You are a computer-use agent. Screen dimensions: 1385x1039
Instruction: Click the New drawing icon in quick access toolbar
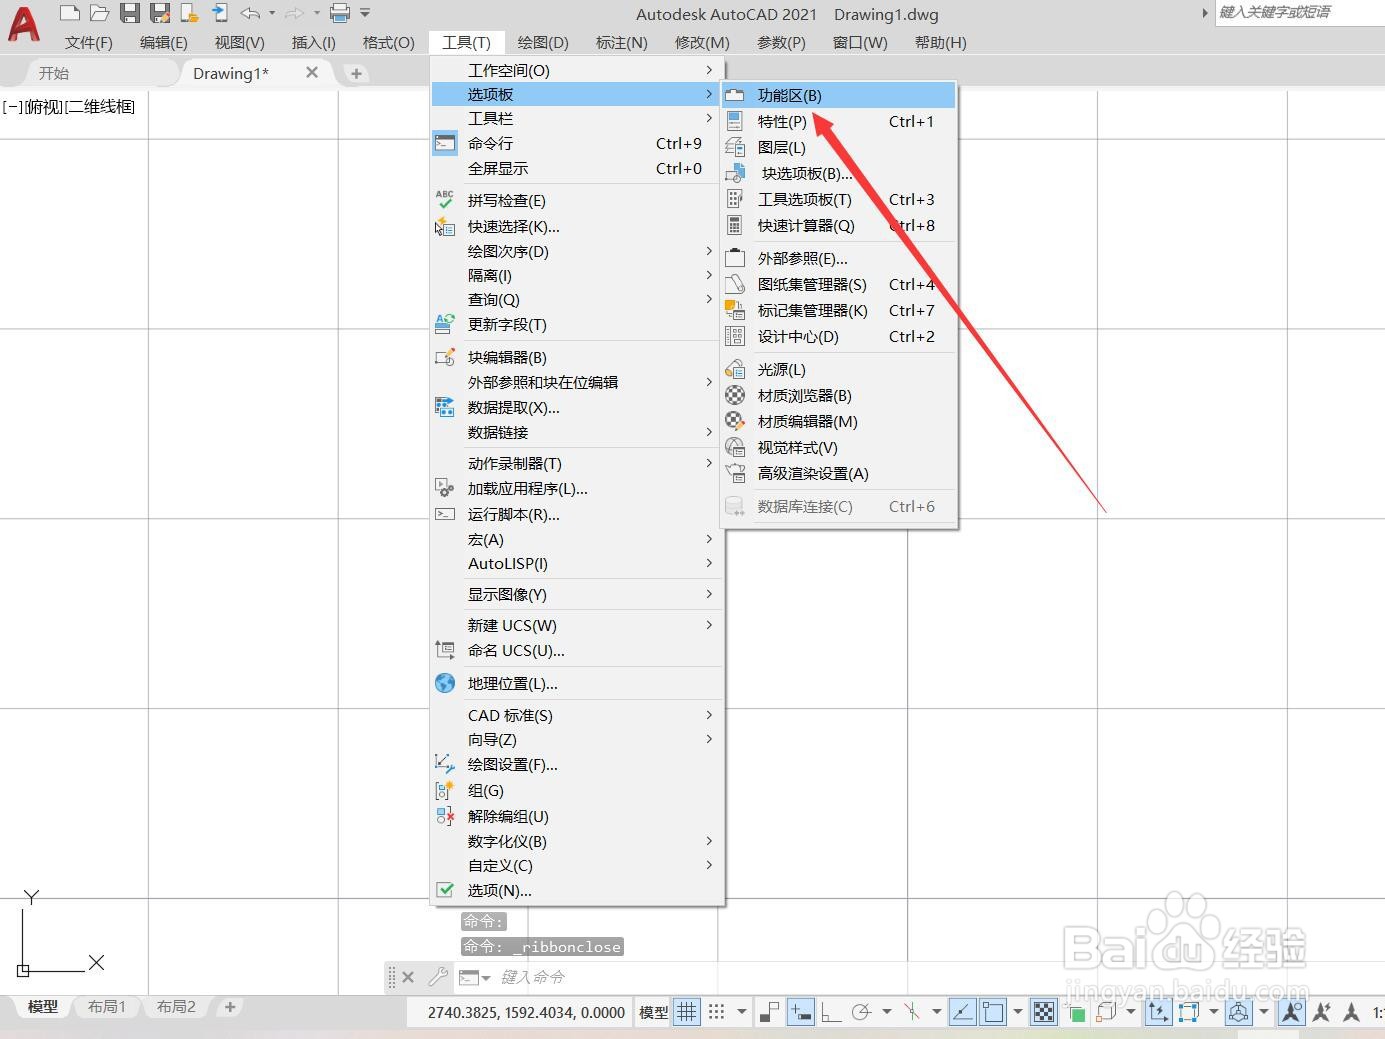70,13
